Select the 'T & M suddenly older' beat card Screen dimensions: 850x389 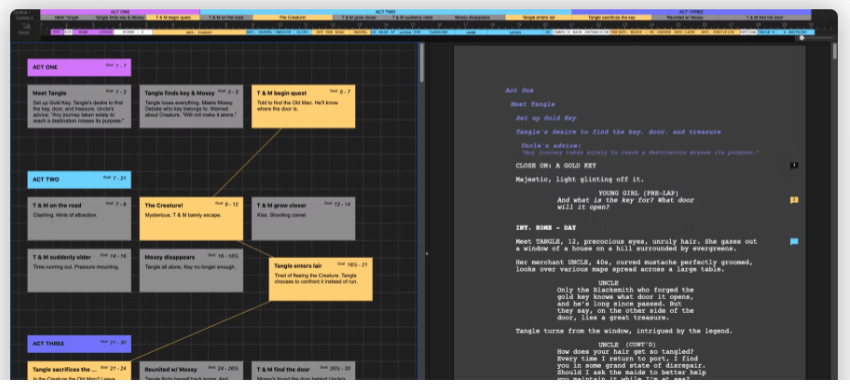coord(79,270)
